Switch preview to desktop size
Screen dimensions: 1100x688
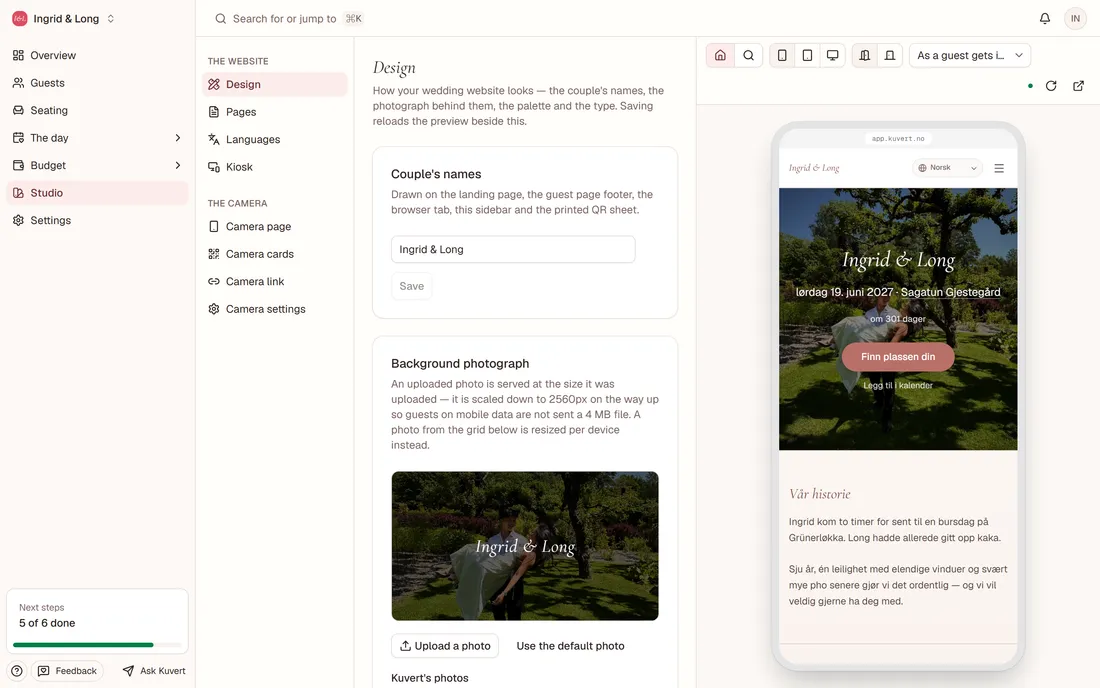[x=833, y=55]
